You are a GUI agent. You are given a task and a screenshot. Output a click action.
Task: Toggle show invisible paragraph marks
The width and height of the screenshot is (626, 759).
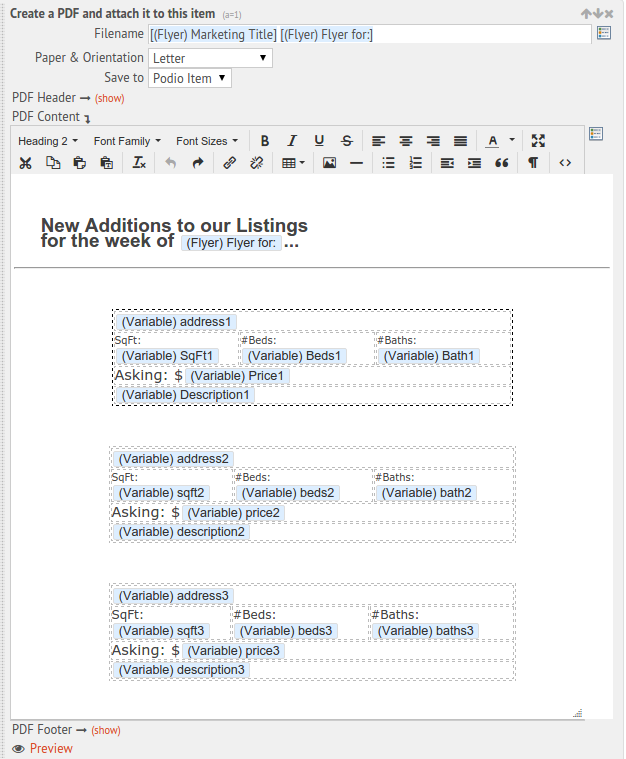coord(533,163)
